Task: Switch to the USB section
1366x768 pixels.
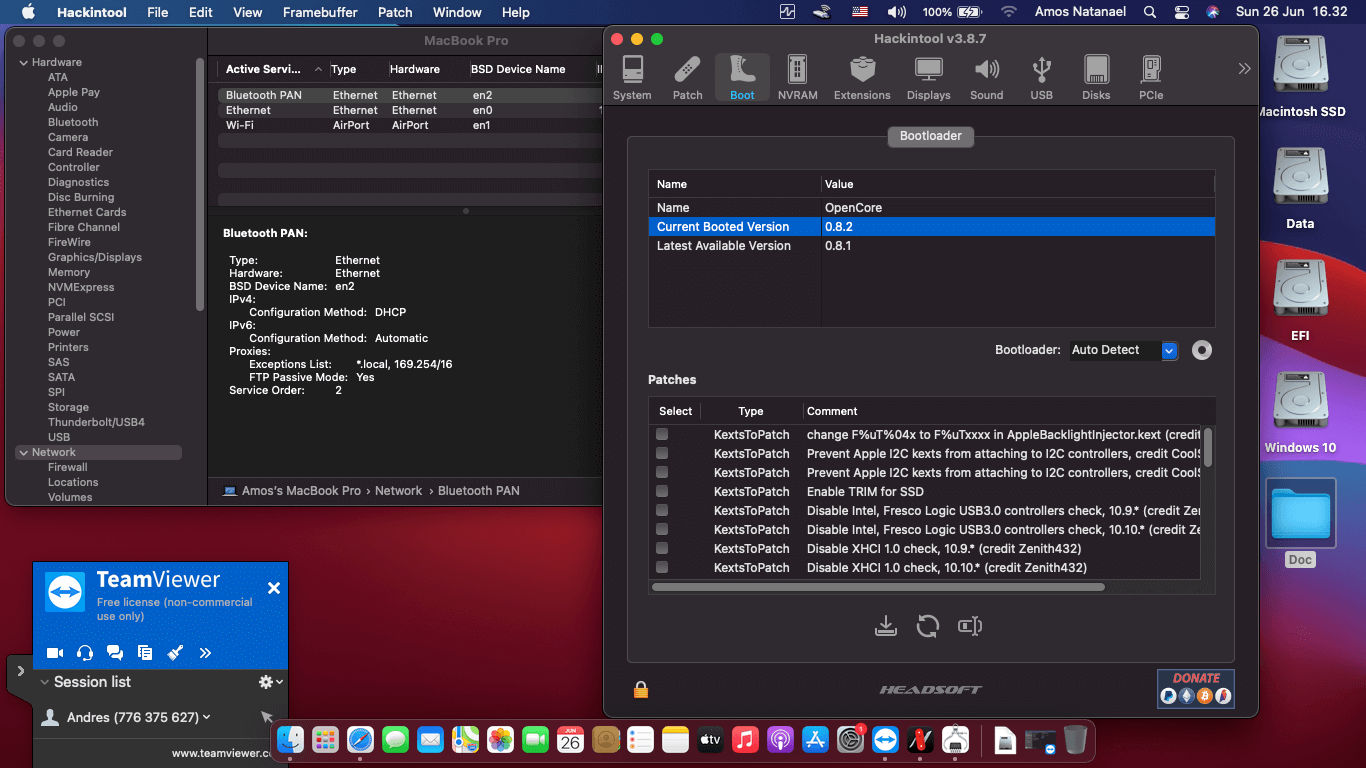Action: (x=1041, y=78)
